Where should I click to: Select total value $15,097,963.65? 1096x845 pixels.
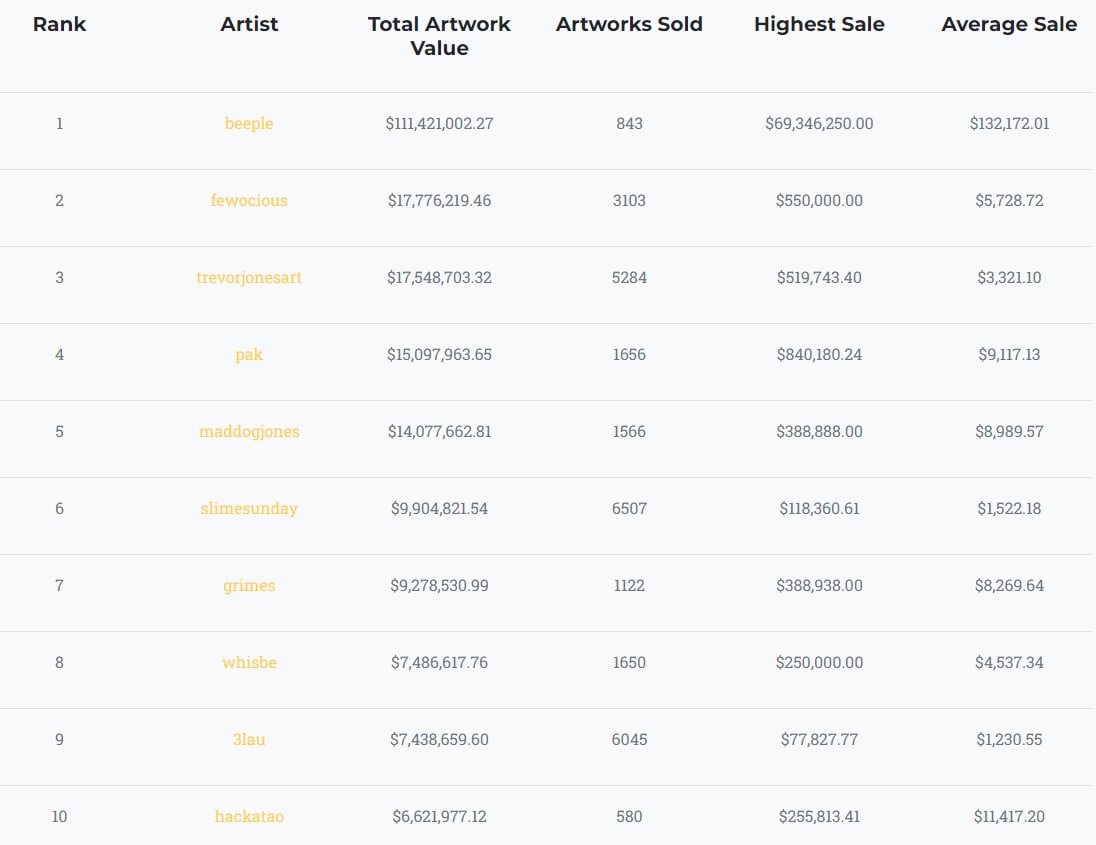coord(439,354)
